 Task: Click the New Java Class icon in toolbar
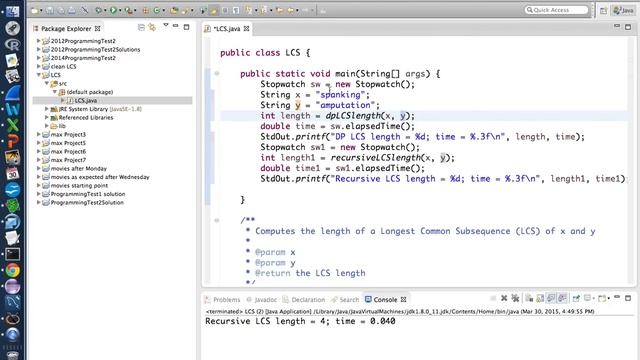coord(156,10)
